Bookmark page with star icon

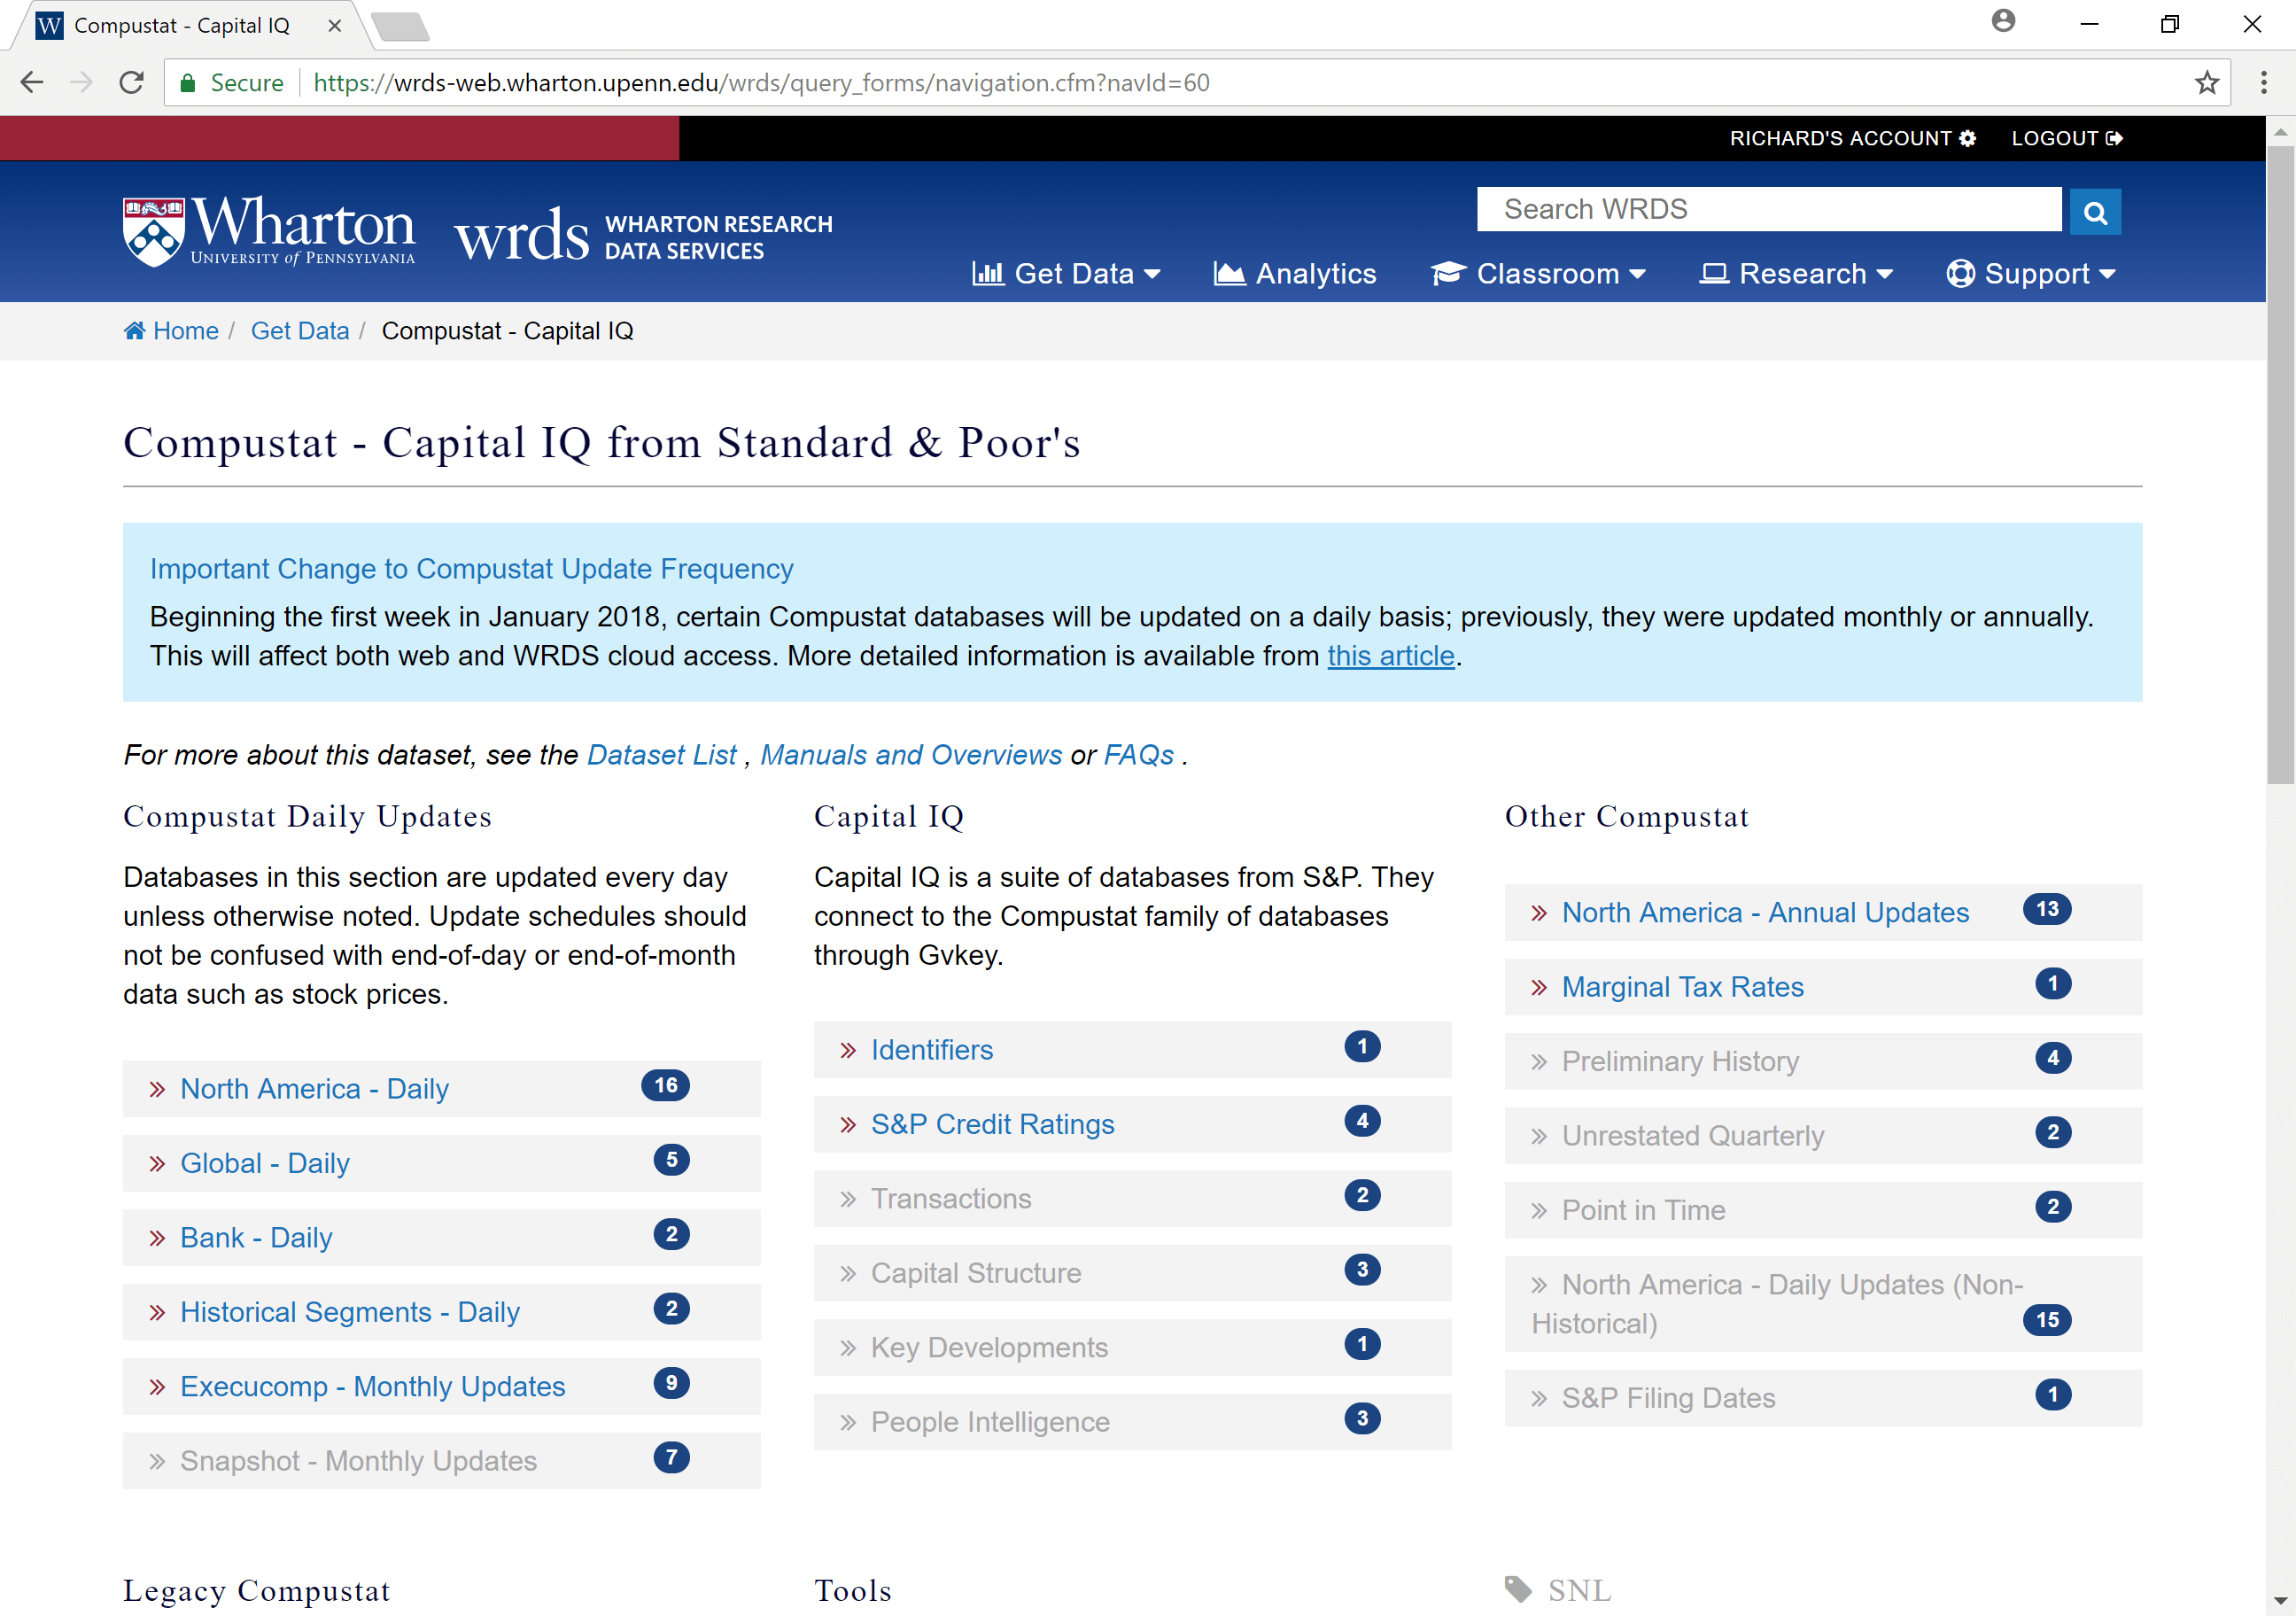click(2206, 83)
